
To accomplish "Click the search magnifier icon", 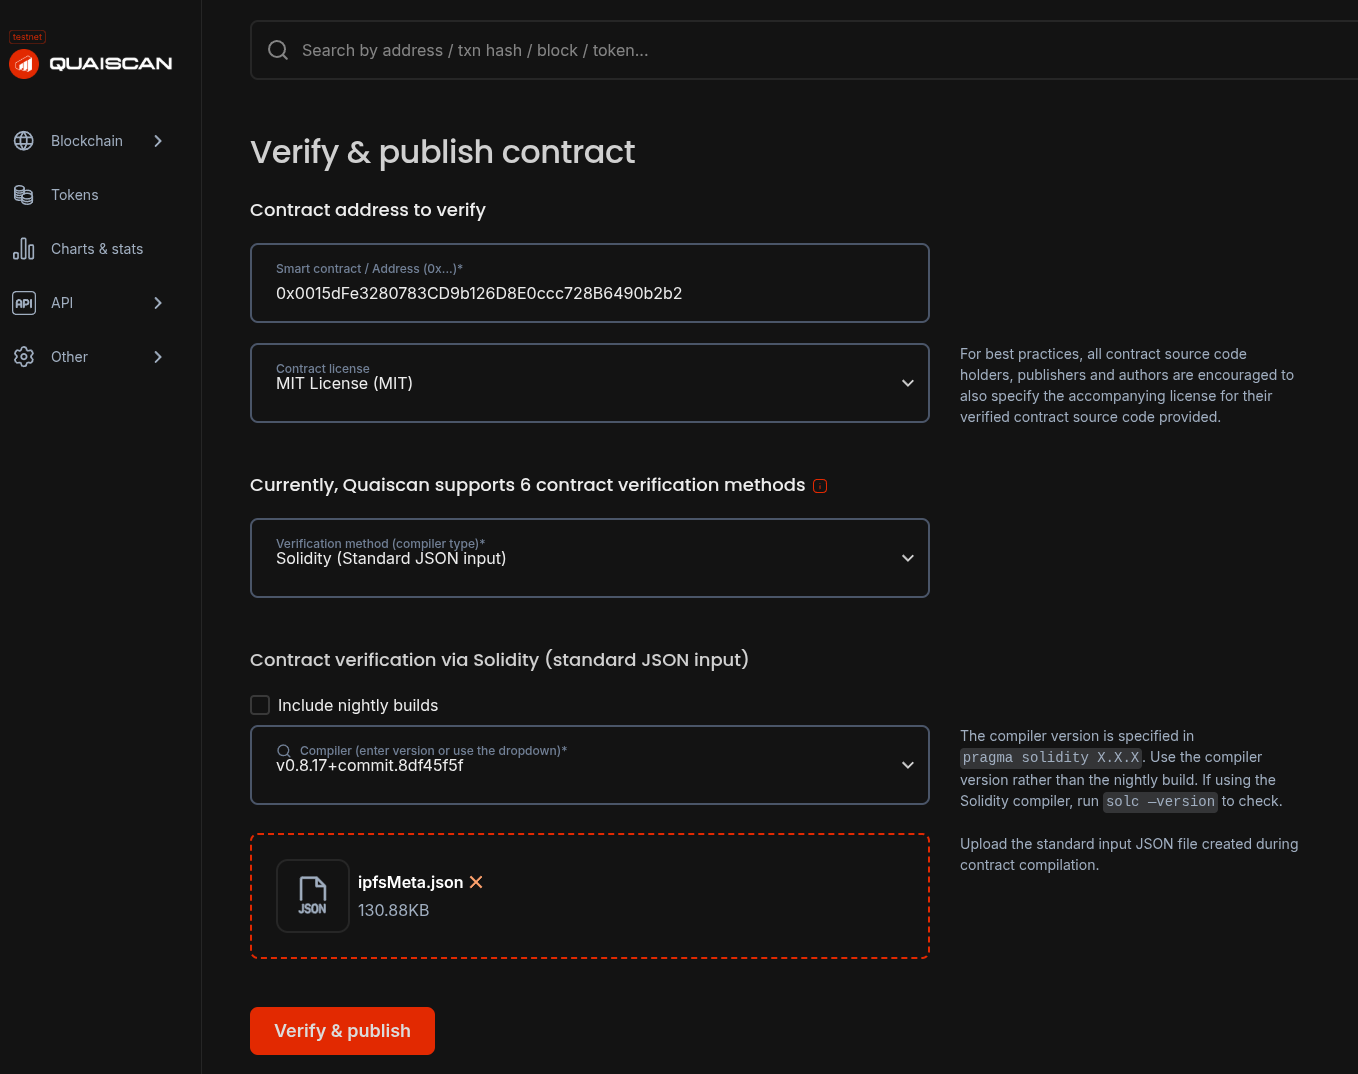I will click(x=278, y=50).
